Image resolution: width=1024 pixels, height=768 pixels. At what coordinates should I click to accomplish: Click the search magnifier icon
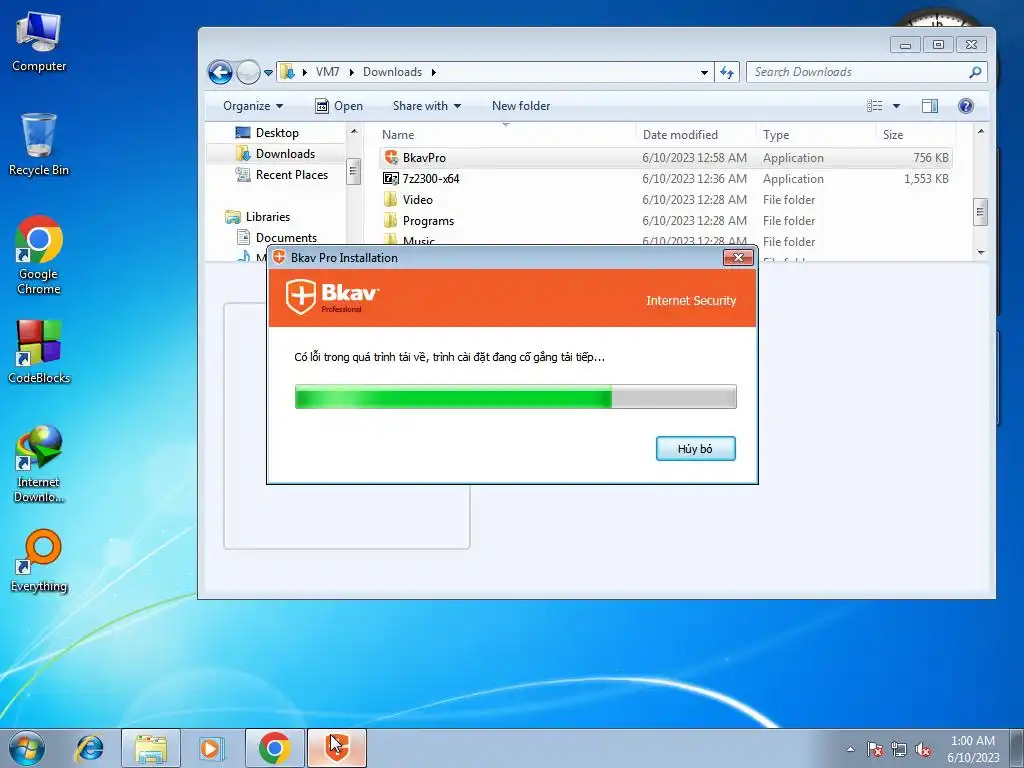(975, 72)
